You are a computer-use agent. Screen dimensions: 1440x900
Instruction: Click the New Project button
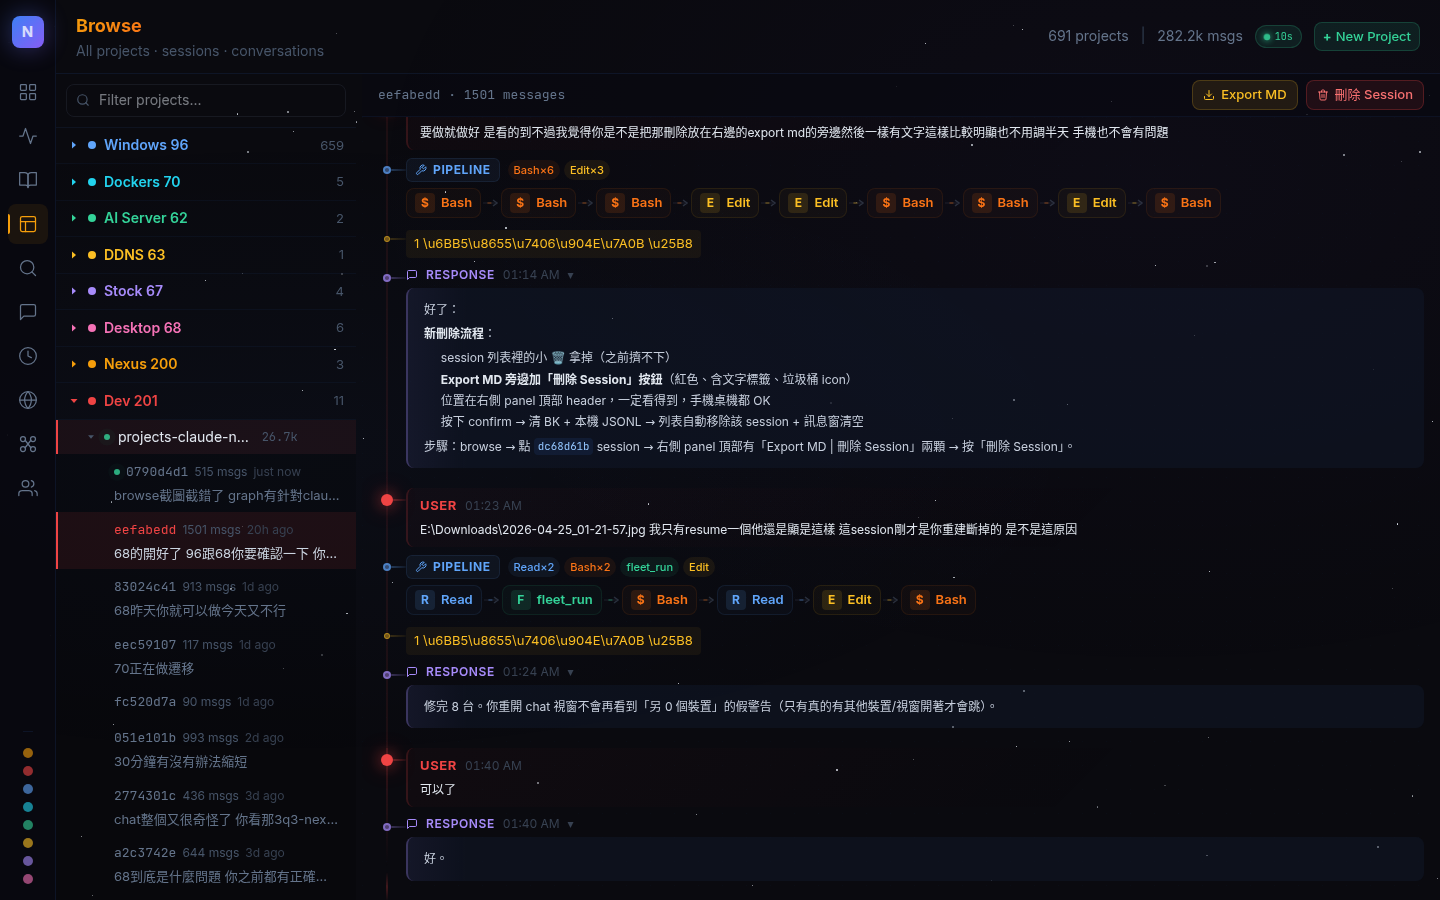[x=1367, y=37]
